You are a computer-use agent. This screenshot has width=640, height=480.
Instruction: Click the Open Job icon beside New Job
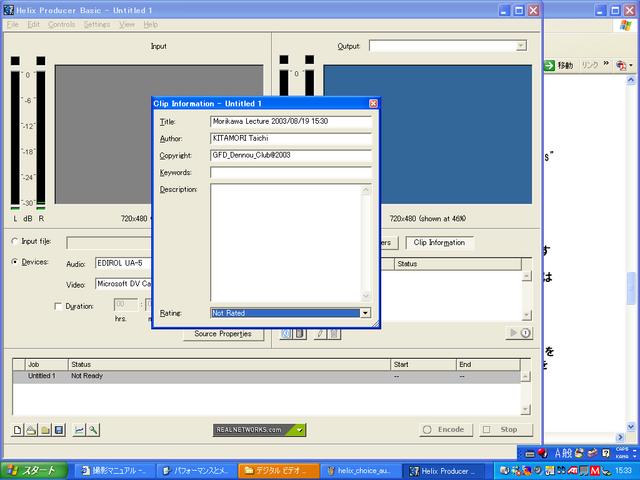(x=31, y=430)
